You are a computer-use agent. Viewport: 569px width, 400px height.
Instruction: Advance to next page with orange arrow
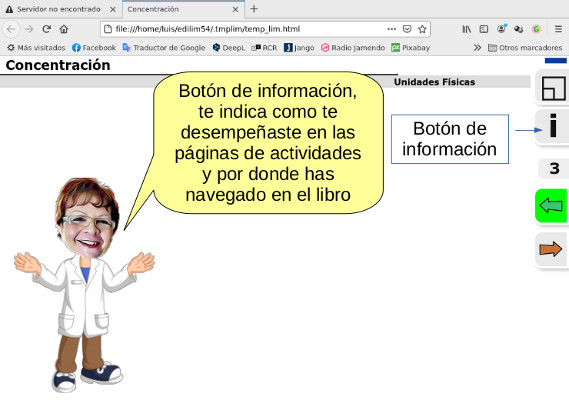click(551, 250)
